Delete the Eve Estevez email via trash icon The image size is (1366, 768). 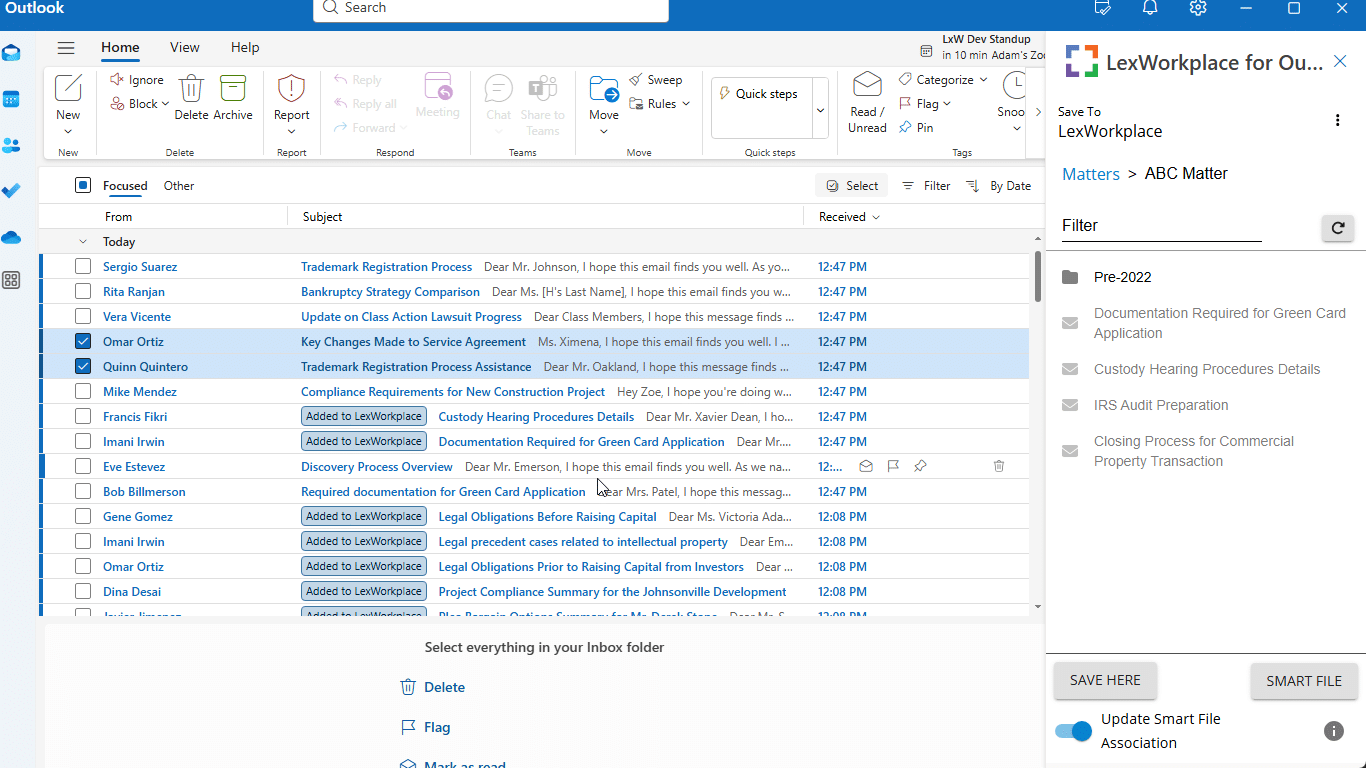tap(998, 466)
